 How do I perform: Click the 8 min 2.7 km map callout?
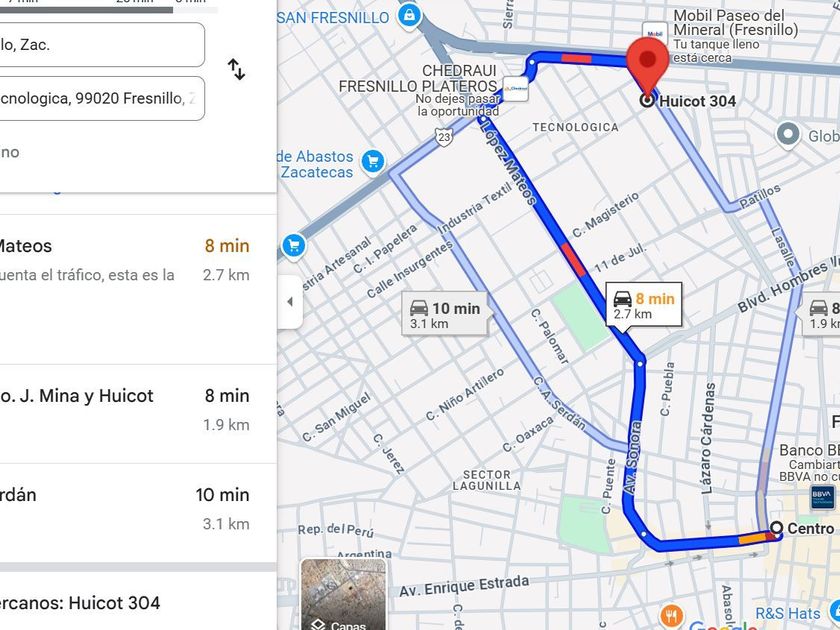pos(643,305)
